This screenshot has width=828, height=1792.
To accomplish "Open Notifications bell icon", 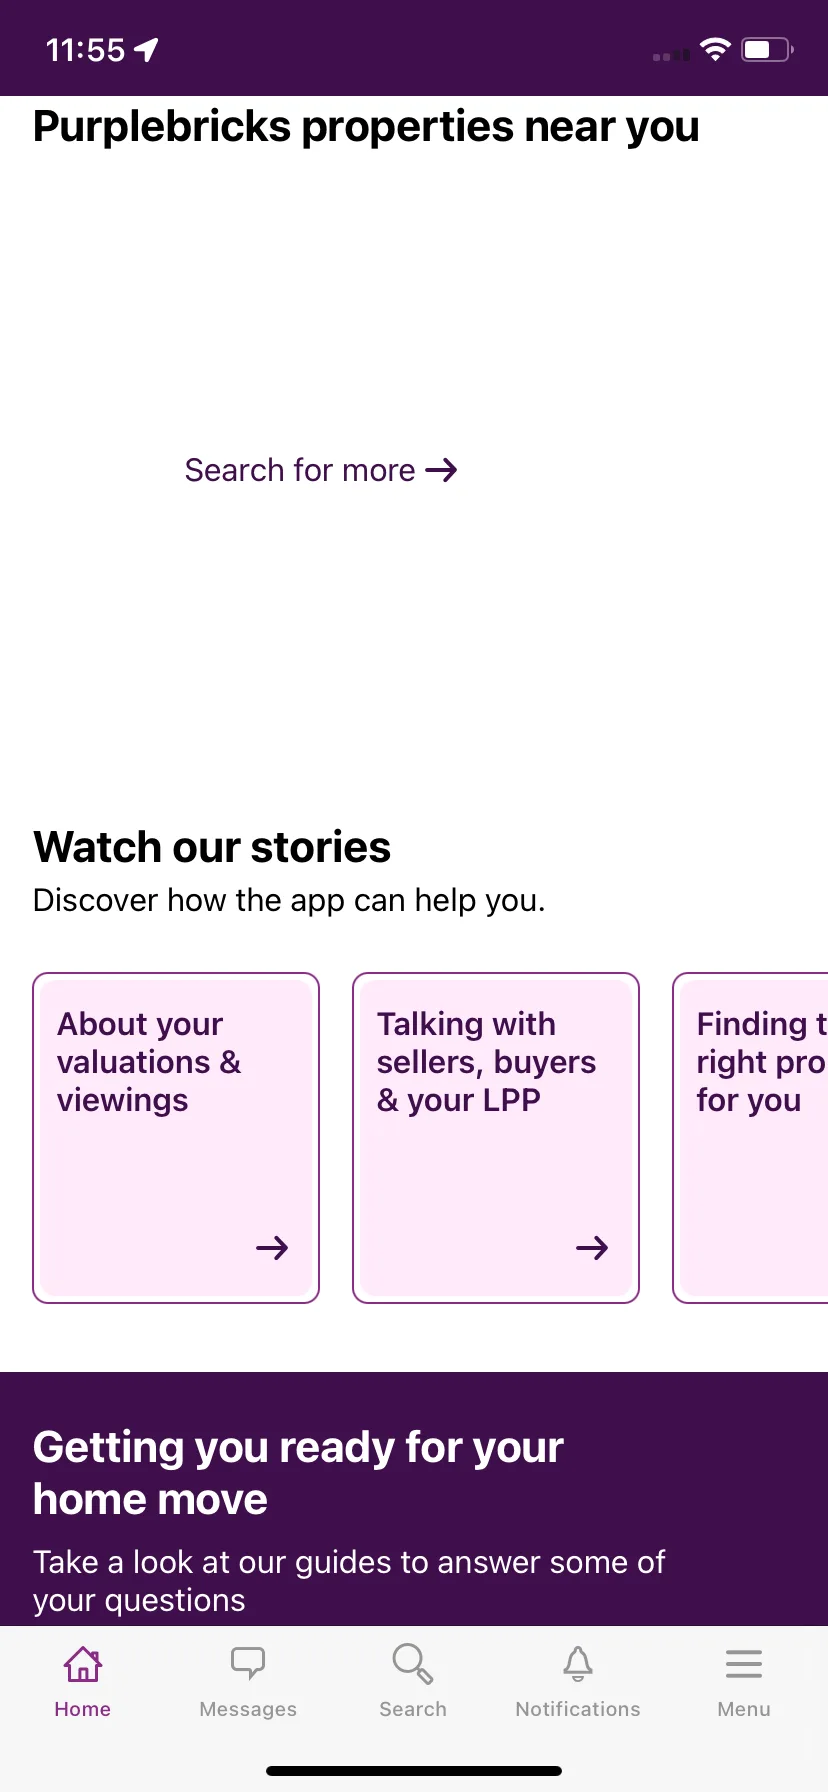I will (x=578, y=1664).
